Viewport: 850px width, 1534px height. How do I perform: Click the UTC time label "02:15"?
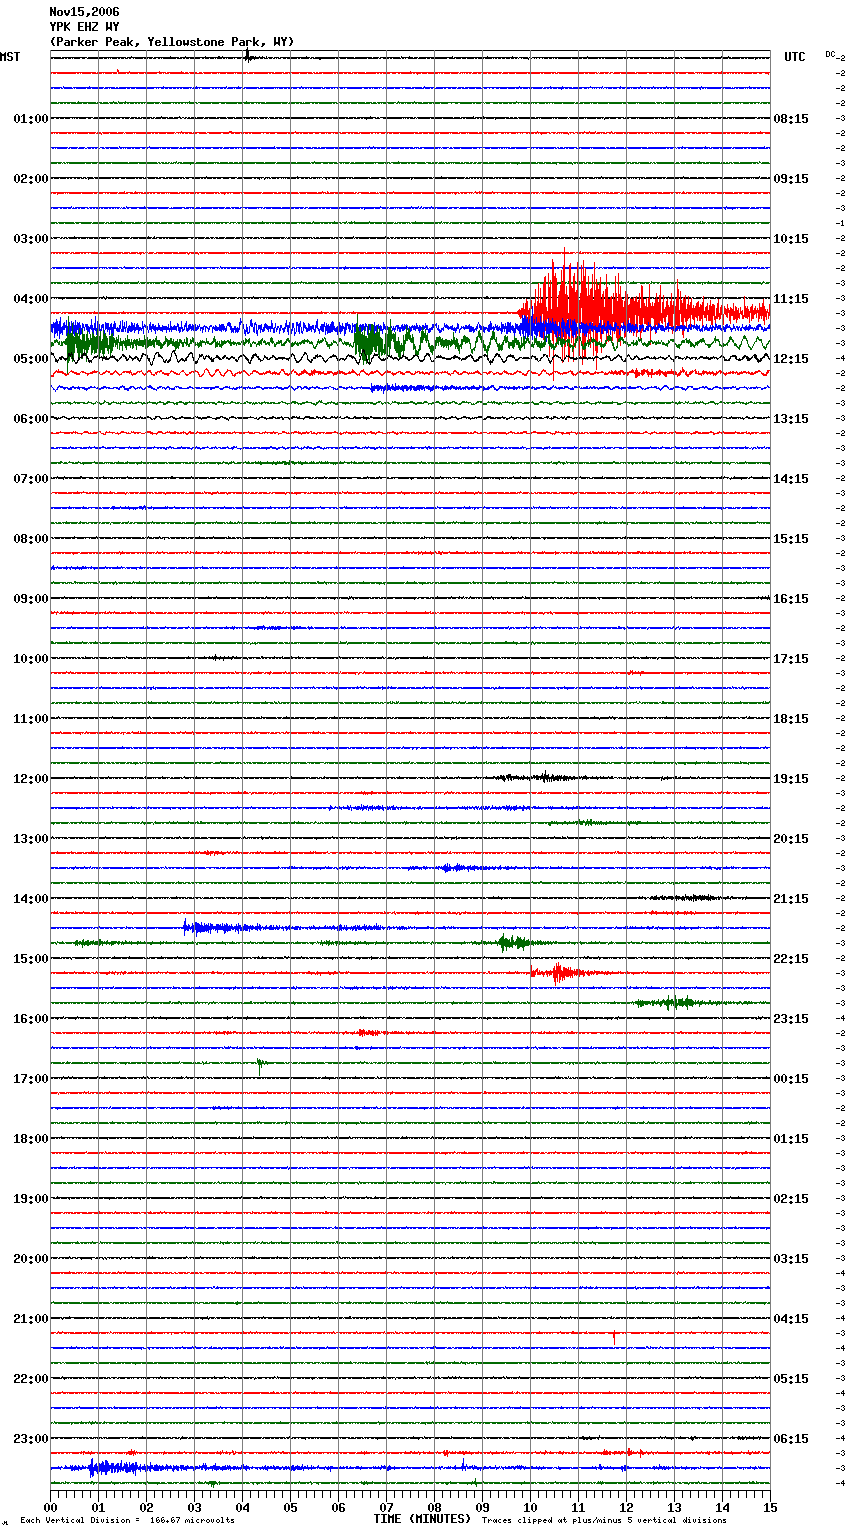point(791,1199)
